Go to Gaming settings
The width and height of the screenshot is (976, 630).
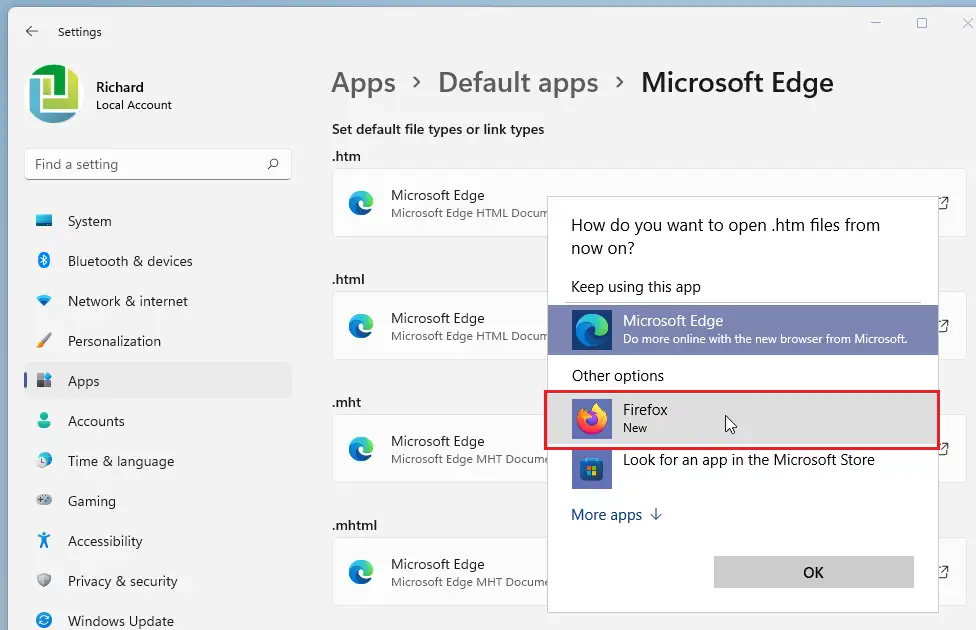click(157, 501)
